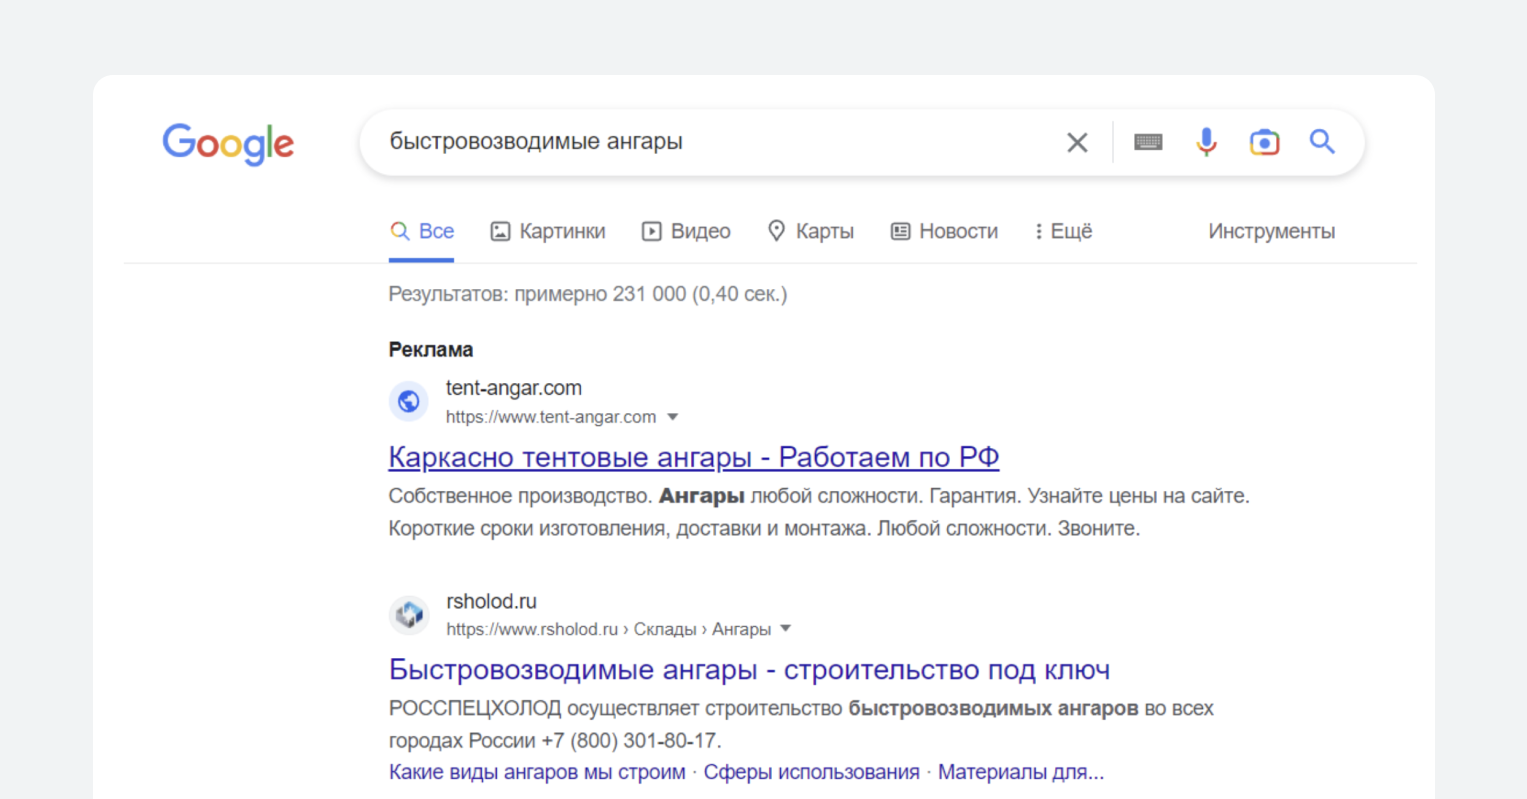The height and width of the screenshot is (799, 1527).
Task: Switch to the Новости tab
Action: (945, 231)
